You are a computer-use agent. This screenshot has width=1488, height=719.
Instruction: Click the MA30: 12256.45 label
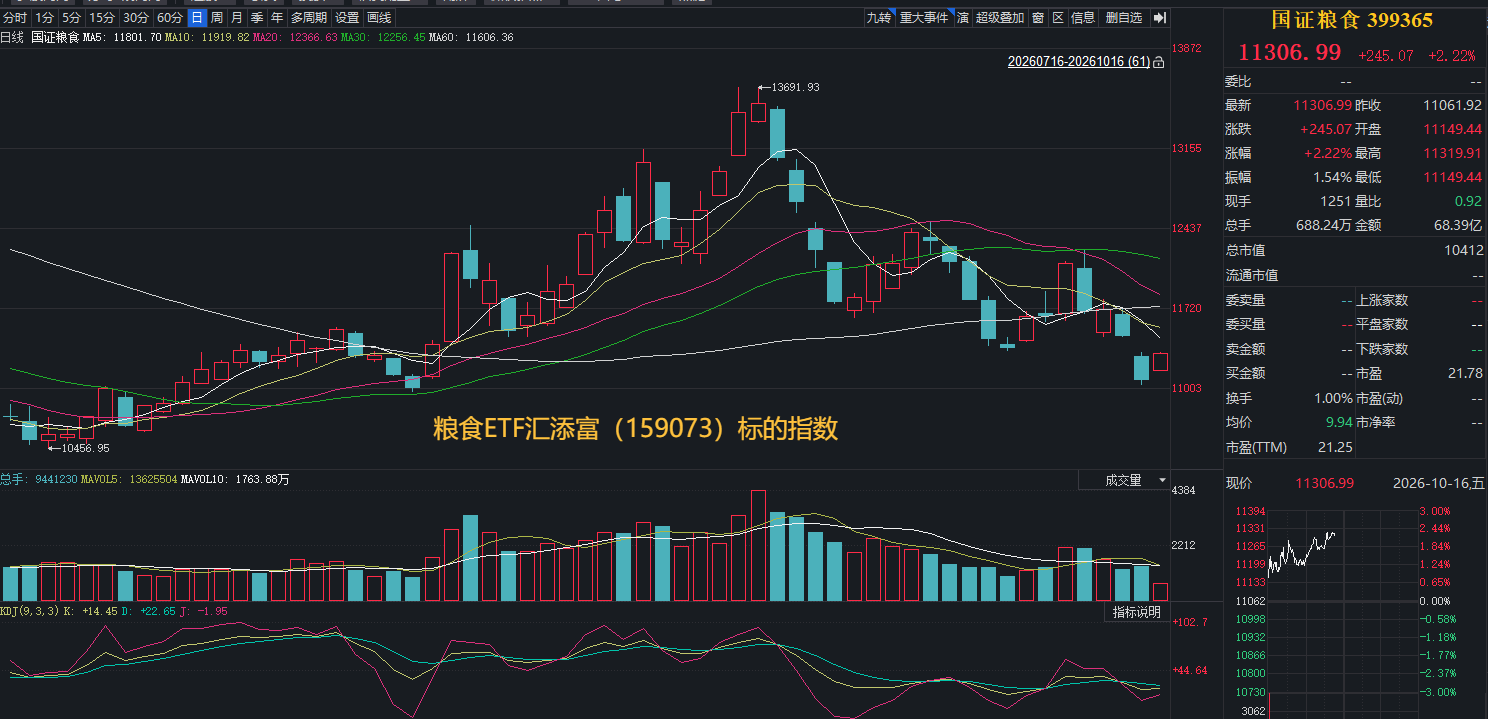point(383,37)
